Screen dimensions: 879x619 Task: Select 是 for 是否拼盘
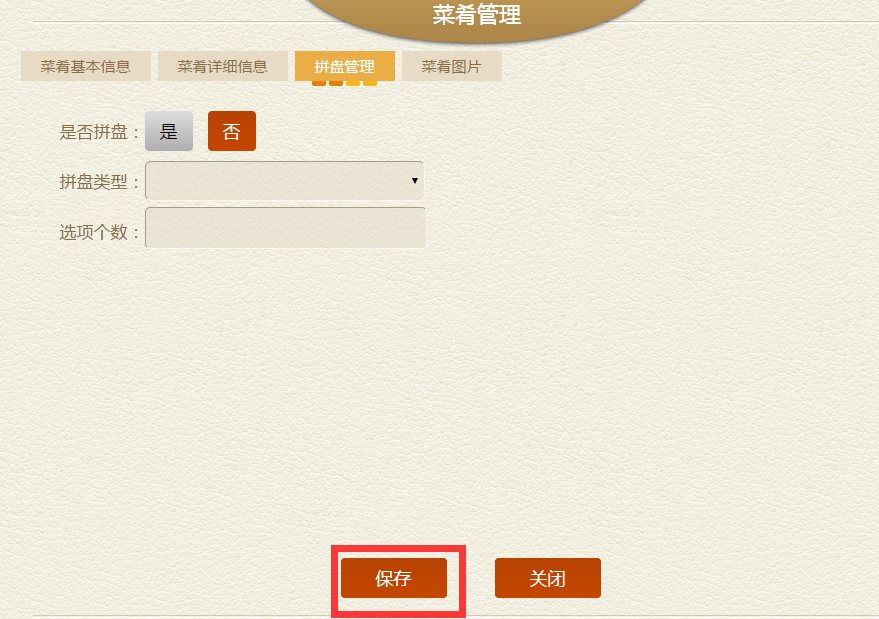point(169,131)
